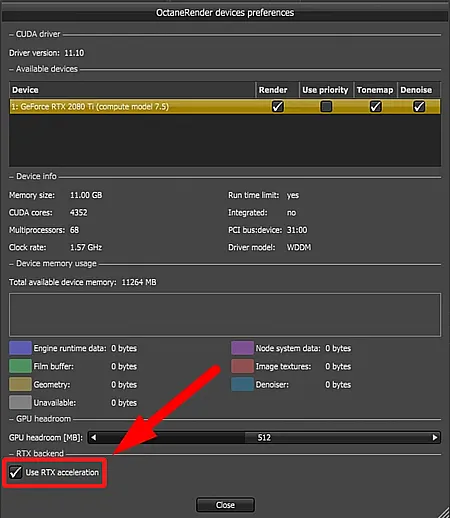Click Clock rate value 1.57 GHz
Screen dimensions: 450x518
86,247
